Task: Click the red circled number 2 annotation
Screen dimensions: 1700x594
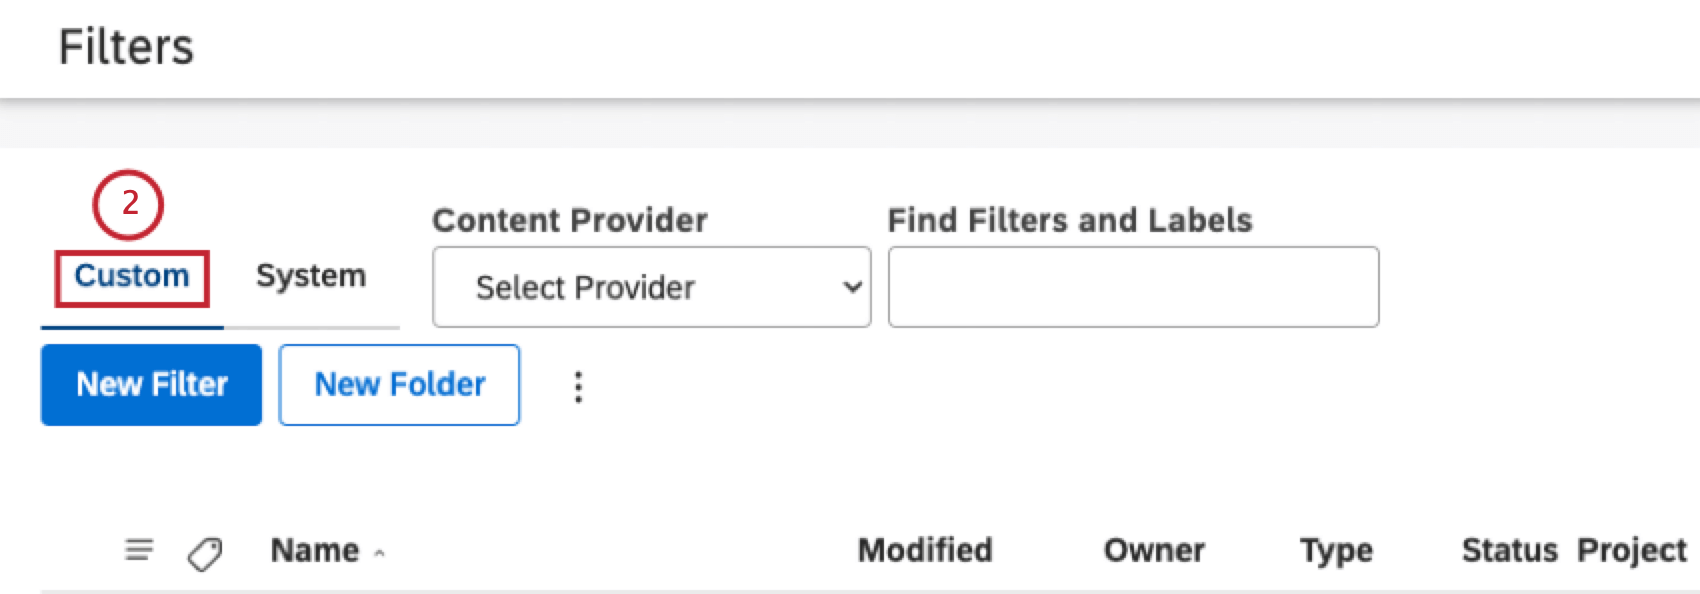Action: [x=128, y=205]
